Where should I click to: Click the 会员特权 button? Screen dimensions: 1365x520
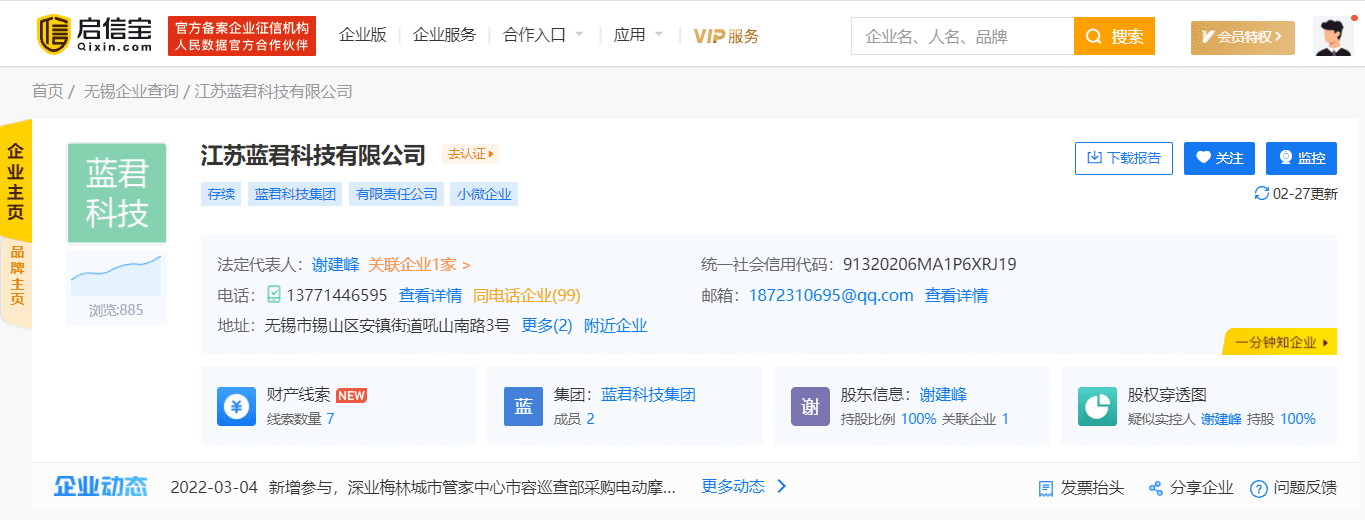(x=1242, y=37)
